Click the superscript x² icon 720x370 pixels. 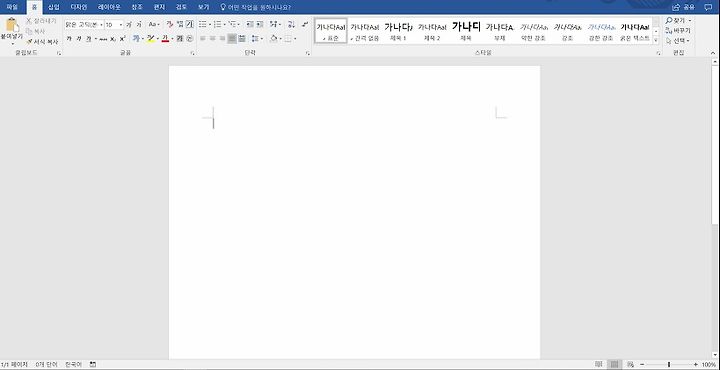pyautogui.click(x=123, y=39)
